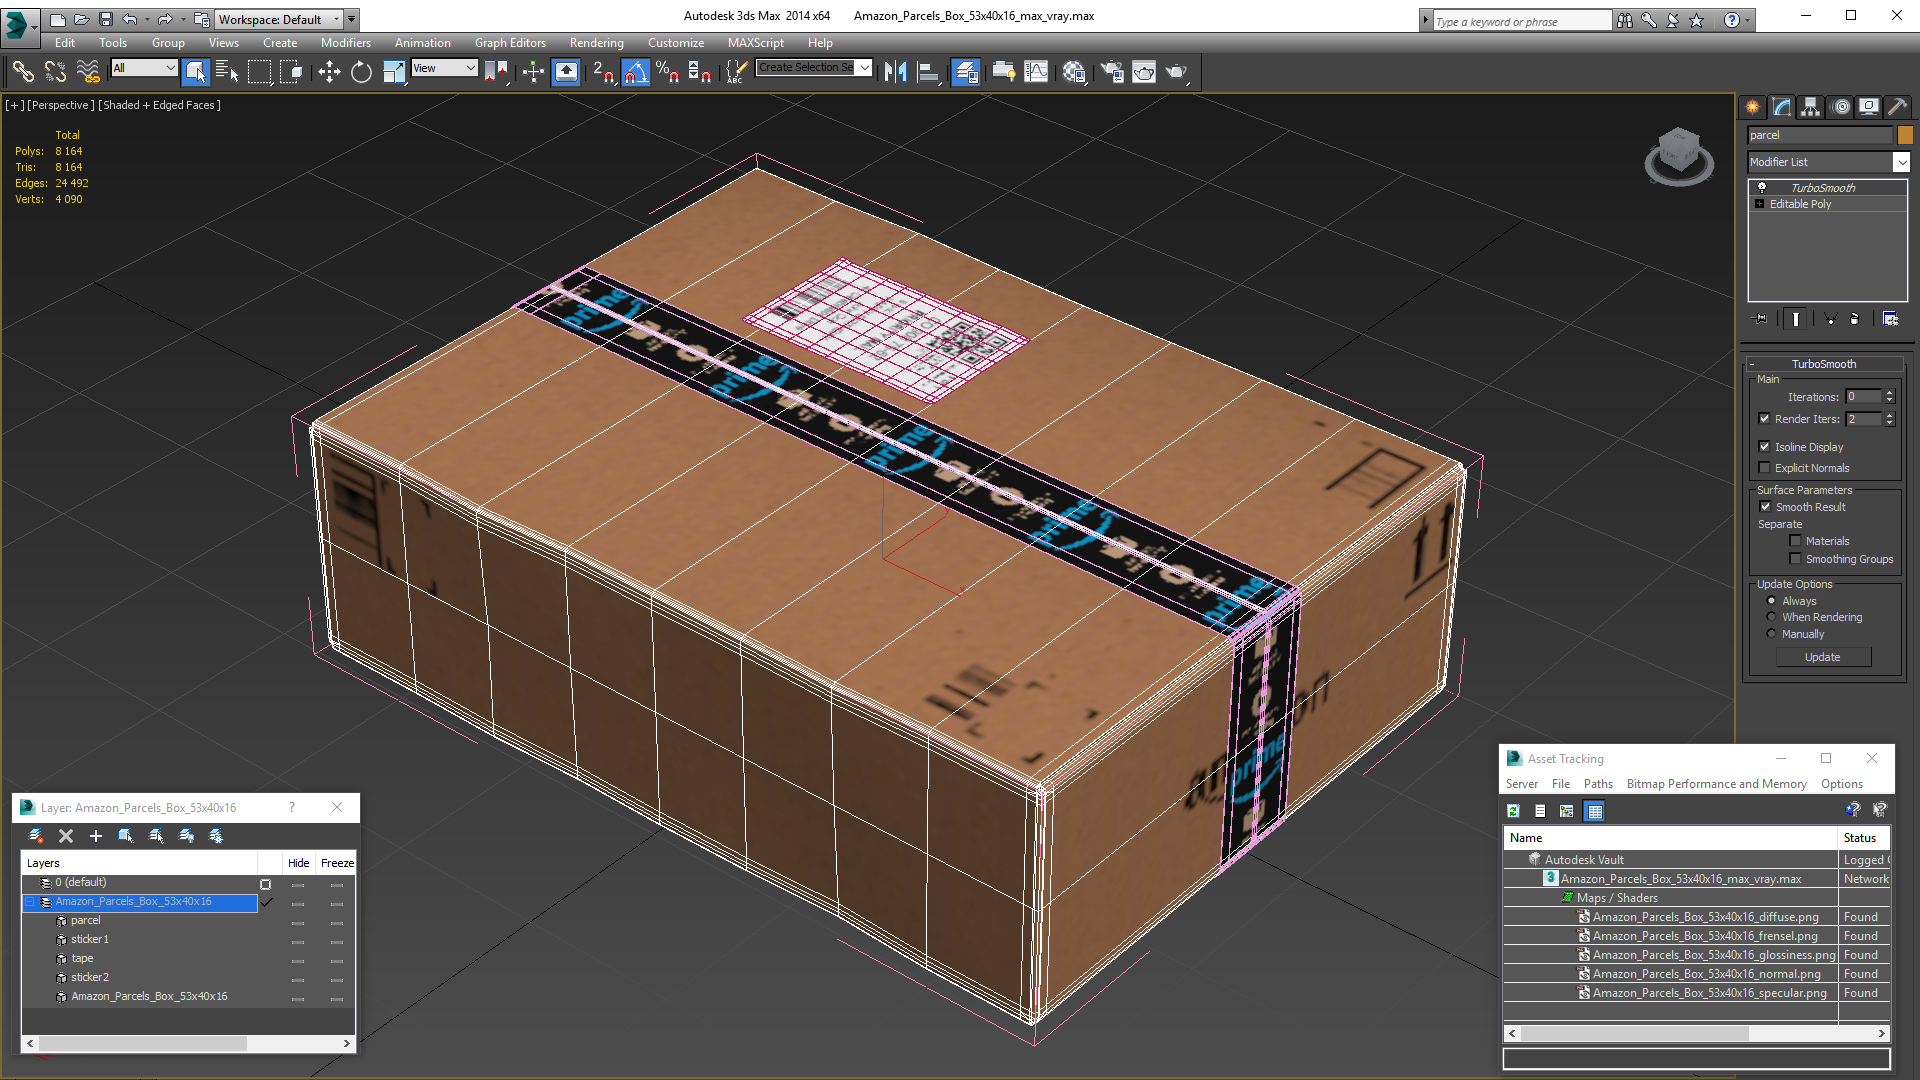
Task: Enable Separate by Smoothing Groups checkbox
Action: (1795, 559)
